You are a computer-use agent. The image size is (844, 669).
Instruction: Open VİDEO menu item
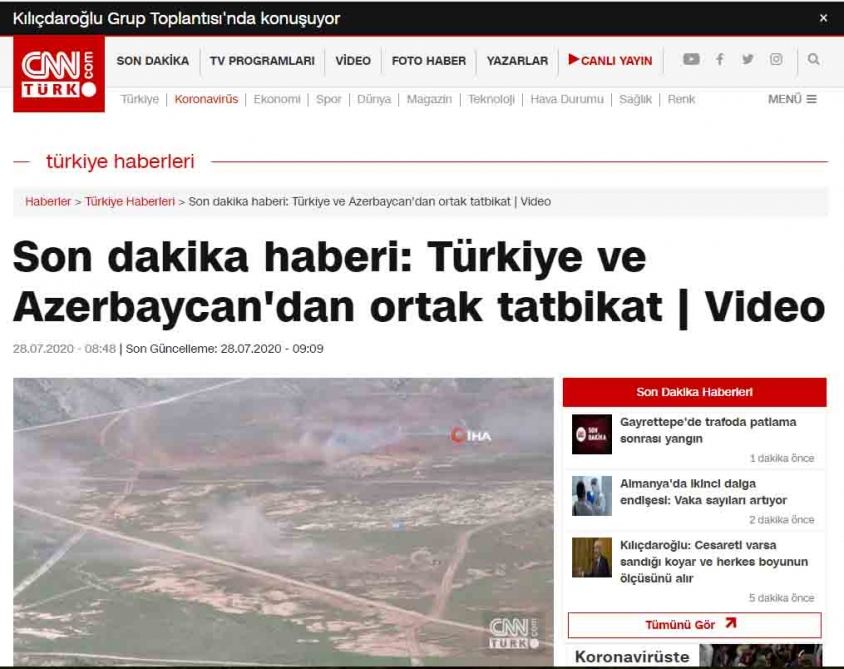point(353,61)
